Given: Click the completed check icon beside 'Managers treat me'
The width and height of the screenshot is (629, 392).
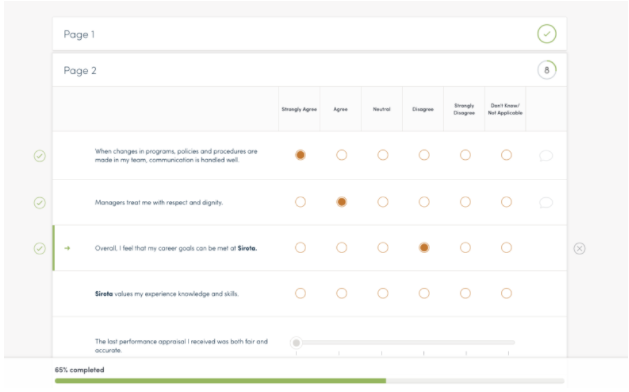Looking at the screenshot, I should point(39,203).
